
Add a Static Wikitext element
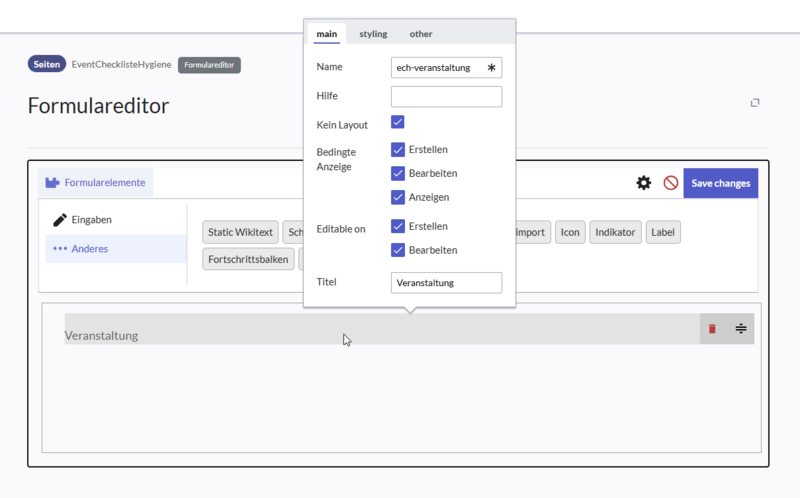pos(240,232)
